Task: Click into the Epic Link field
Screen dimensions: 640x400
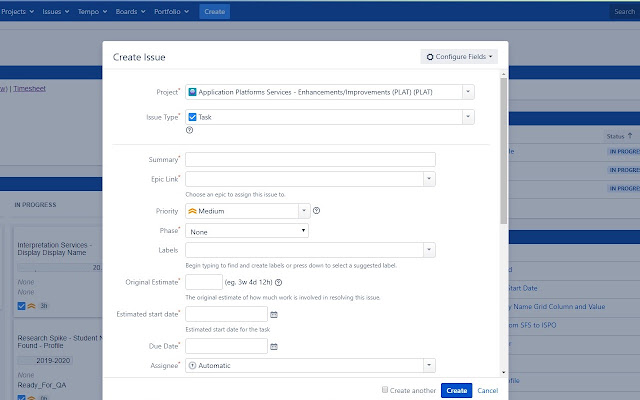Action: (304, 179)
